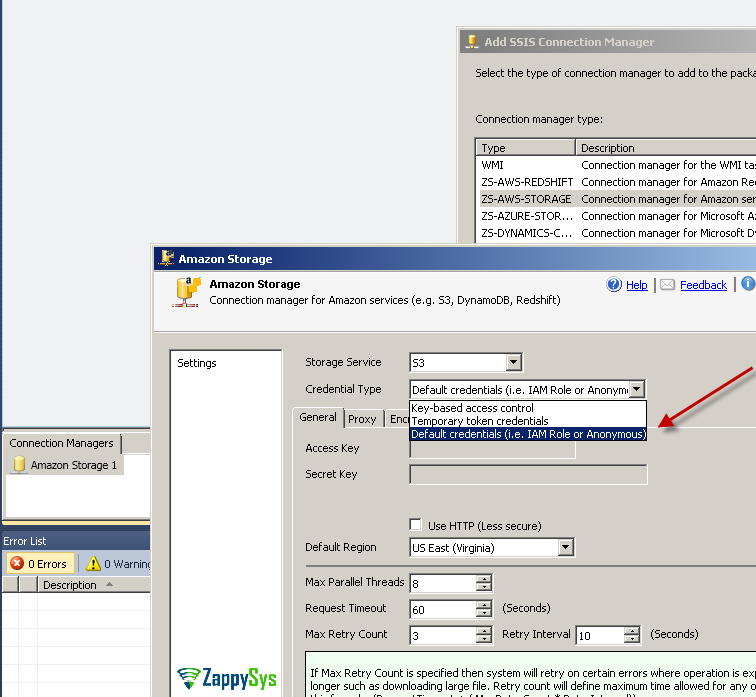Click the yellow warning triangle icon
The image size is (756, 697).
tap(93, 563)
